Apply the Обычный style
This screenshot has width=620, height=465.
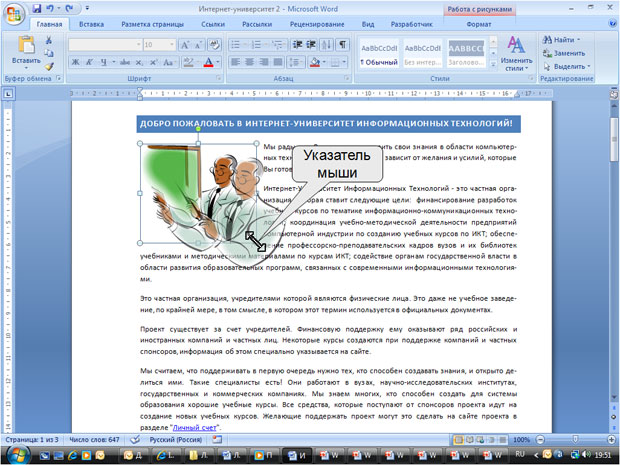(x=379, y=53)
